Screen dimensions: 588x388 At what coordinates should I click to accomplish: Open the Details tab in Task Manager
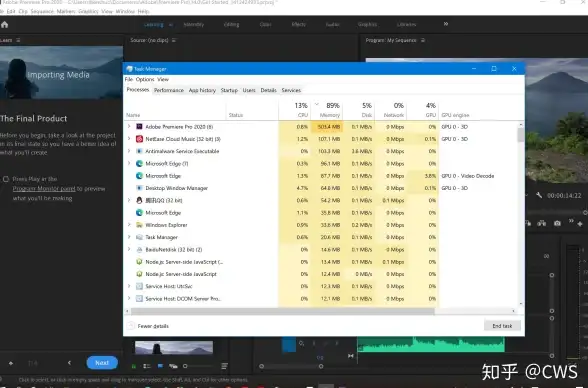point(268,90)
